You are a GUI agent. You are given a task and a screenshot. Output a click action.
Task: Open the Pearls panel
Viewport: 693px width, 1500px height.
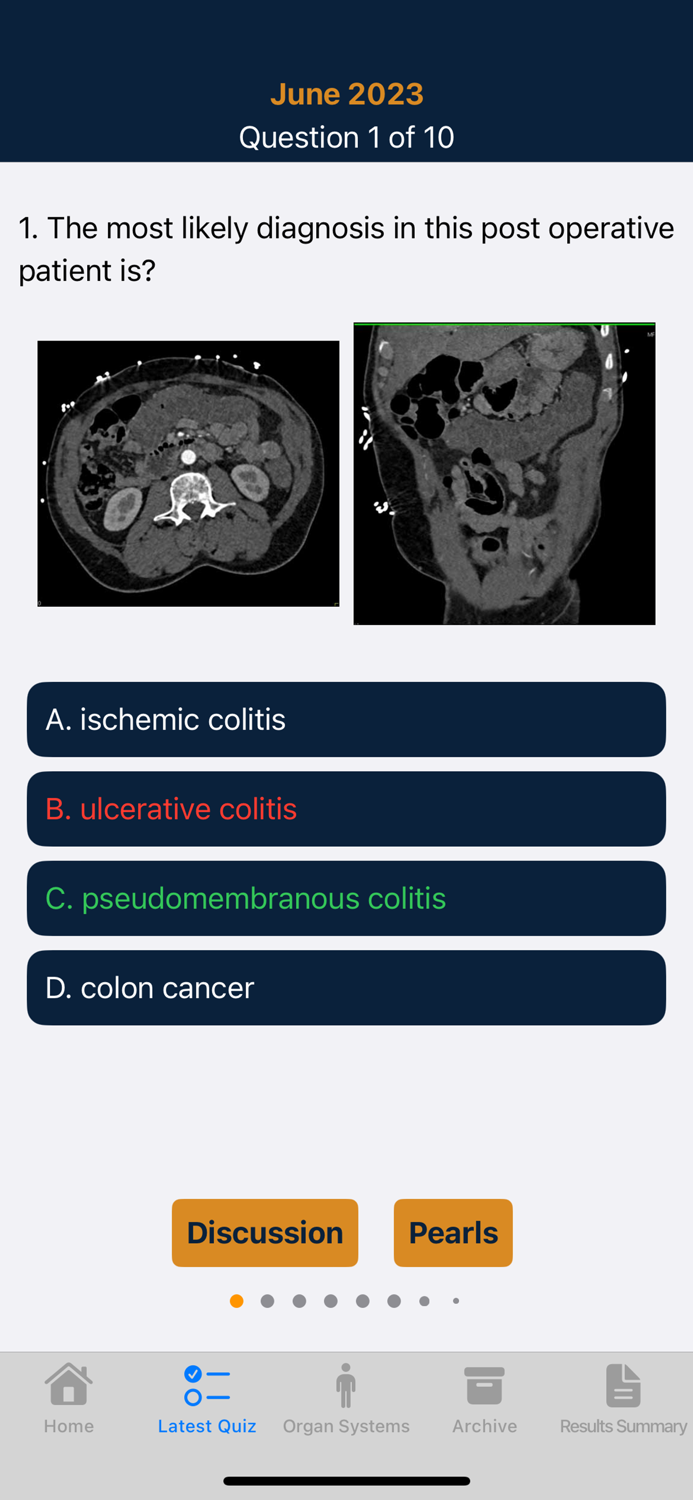(x=453, y=1232)
